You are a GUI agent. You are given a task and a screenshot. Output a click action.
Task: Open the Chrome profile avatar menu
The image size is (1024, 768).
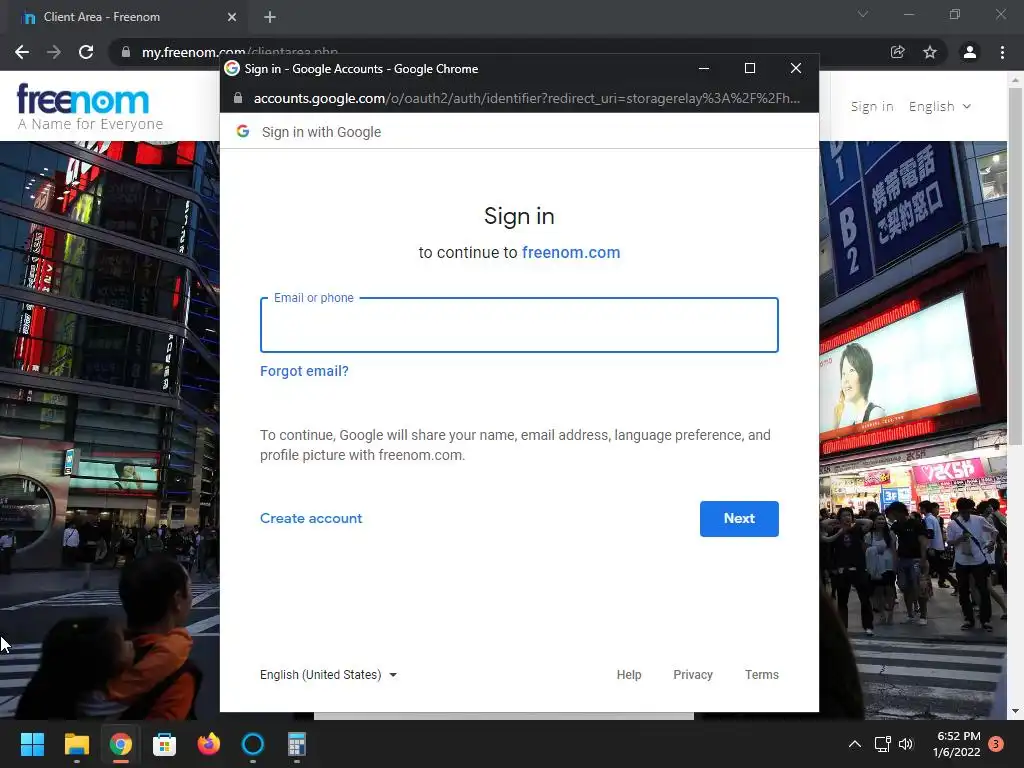[x=970, y=52]
